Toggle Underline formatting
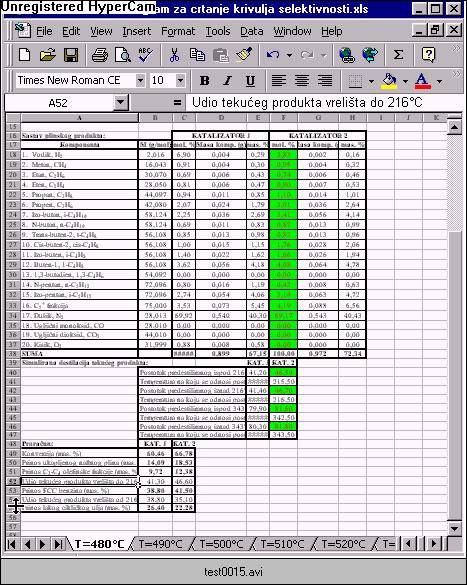Screen dimensions: 467x585 click(250, 80)
